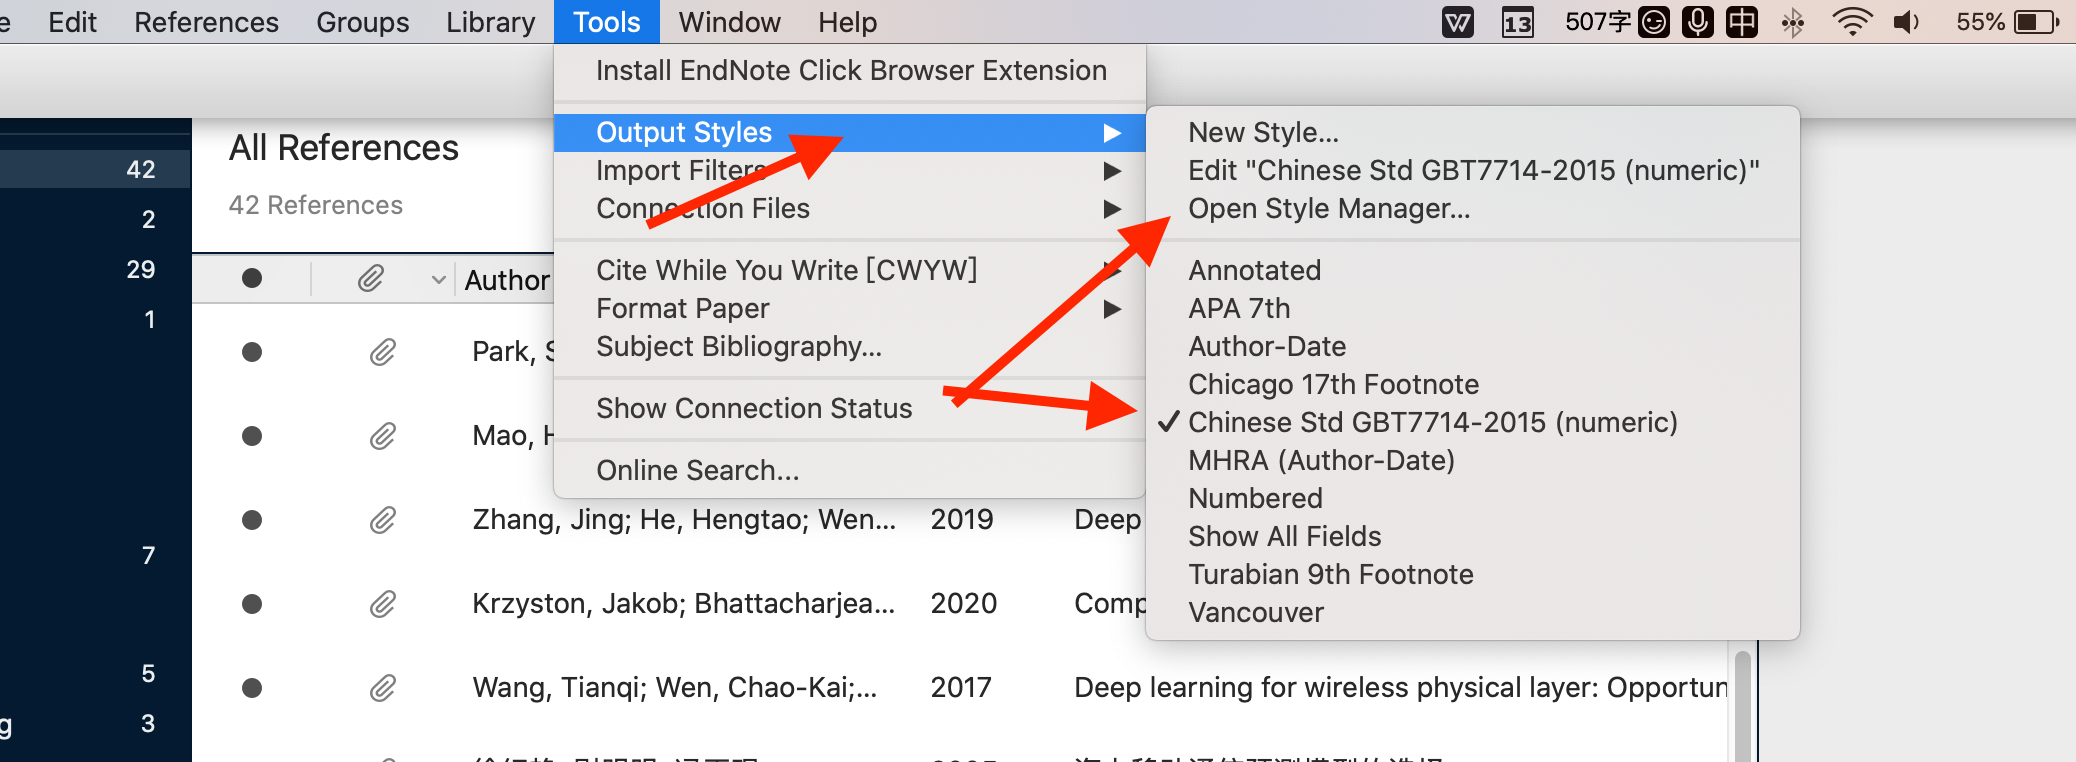Open the Tools menu
This screenshot has width=2076, height=762.
coord(607,22)
